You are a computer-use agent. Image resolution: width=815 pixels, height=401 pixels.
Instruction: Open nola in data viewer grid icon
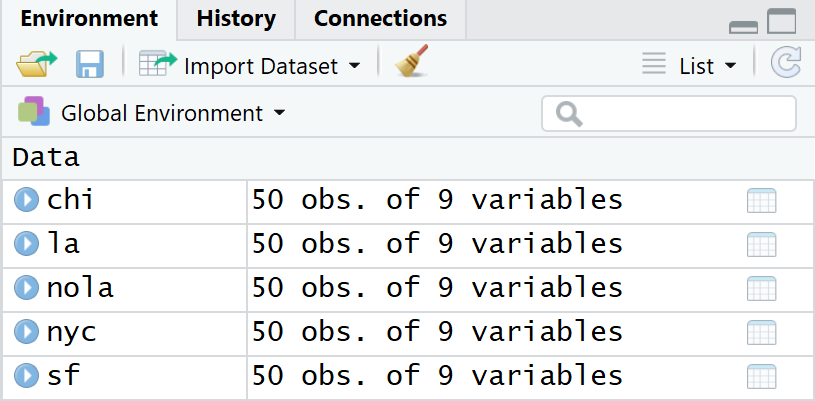pyautogui.click(x=761, y=289)
